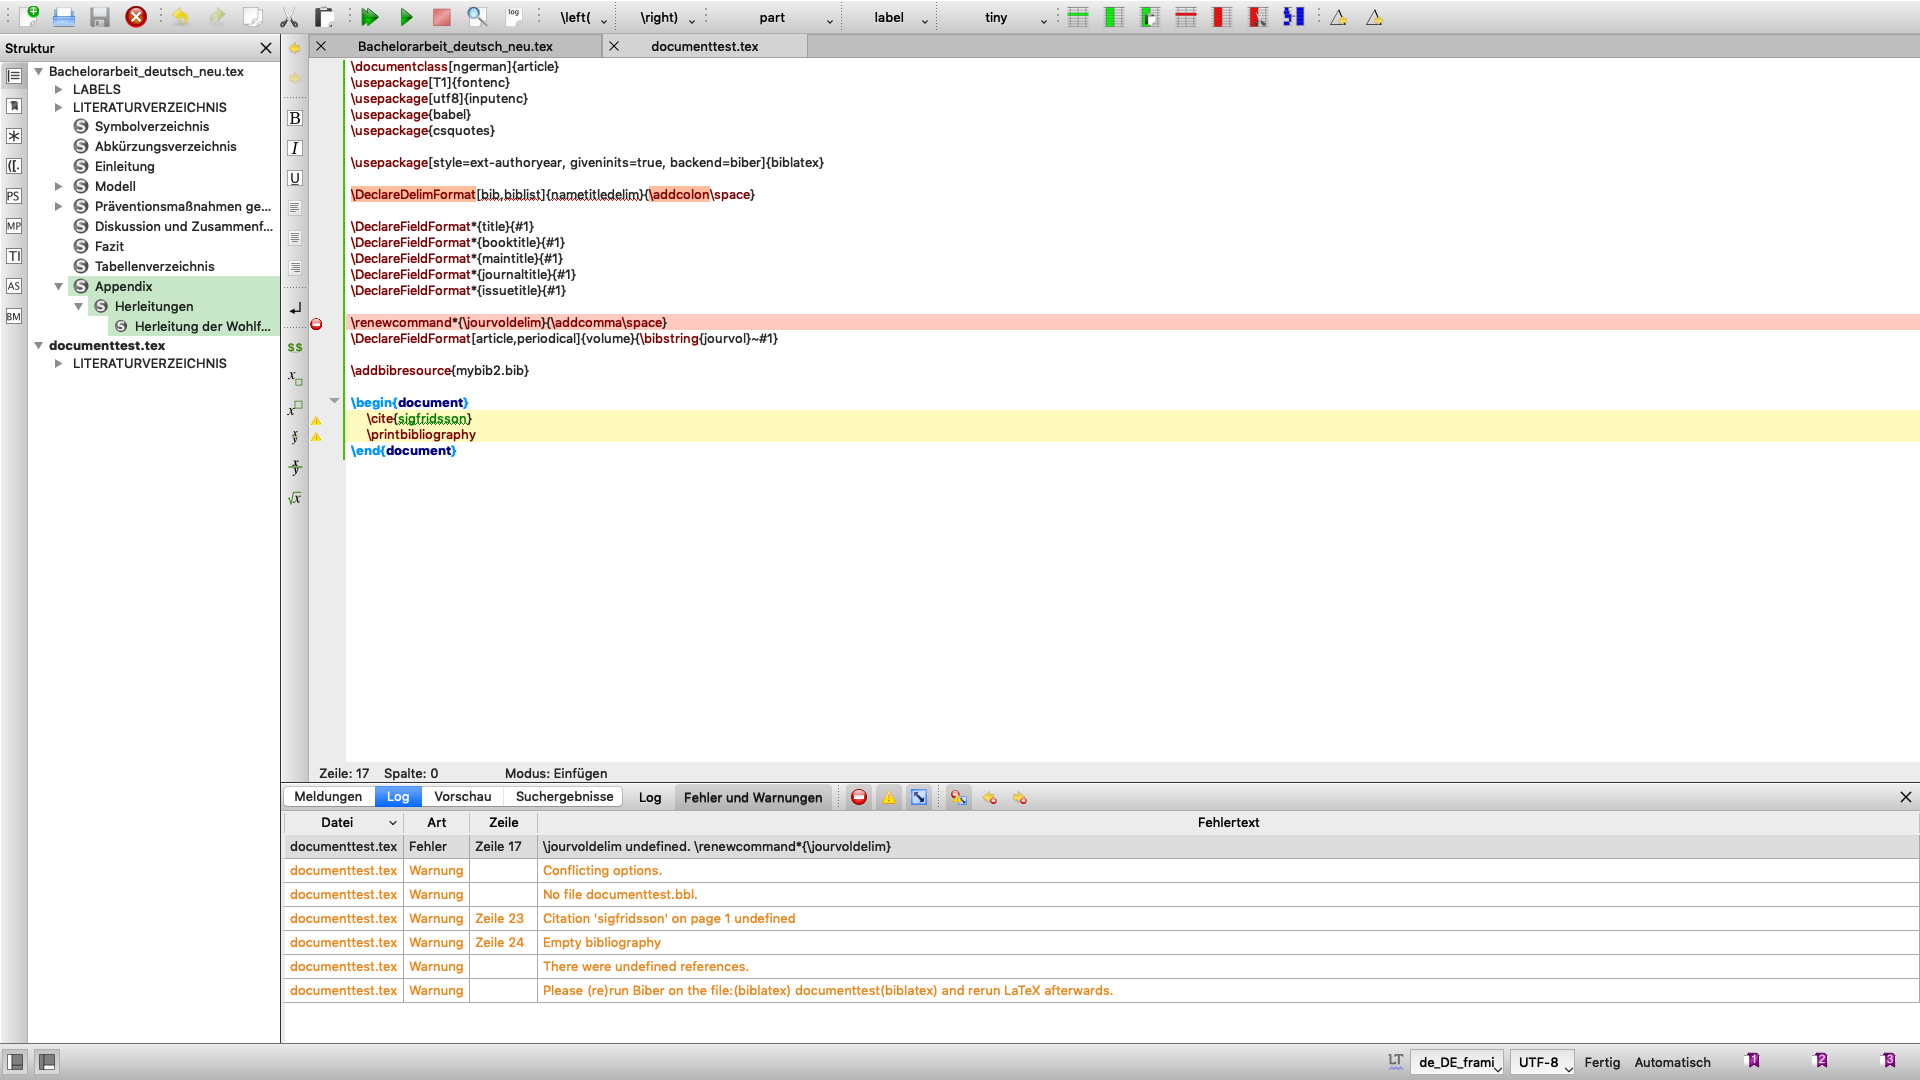Insert a line break with the return-arrow icon
1920x1080 pixels.
(295, 309)
